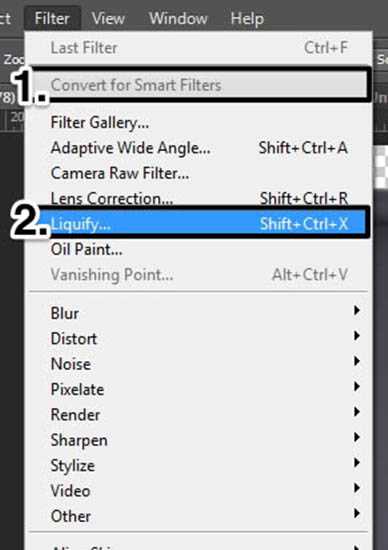388x550 pixels.
Task: Open the View menu
Action: (108, 18)
